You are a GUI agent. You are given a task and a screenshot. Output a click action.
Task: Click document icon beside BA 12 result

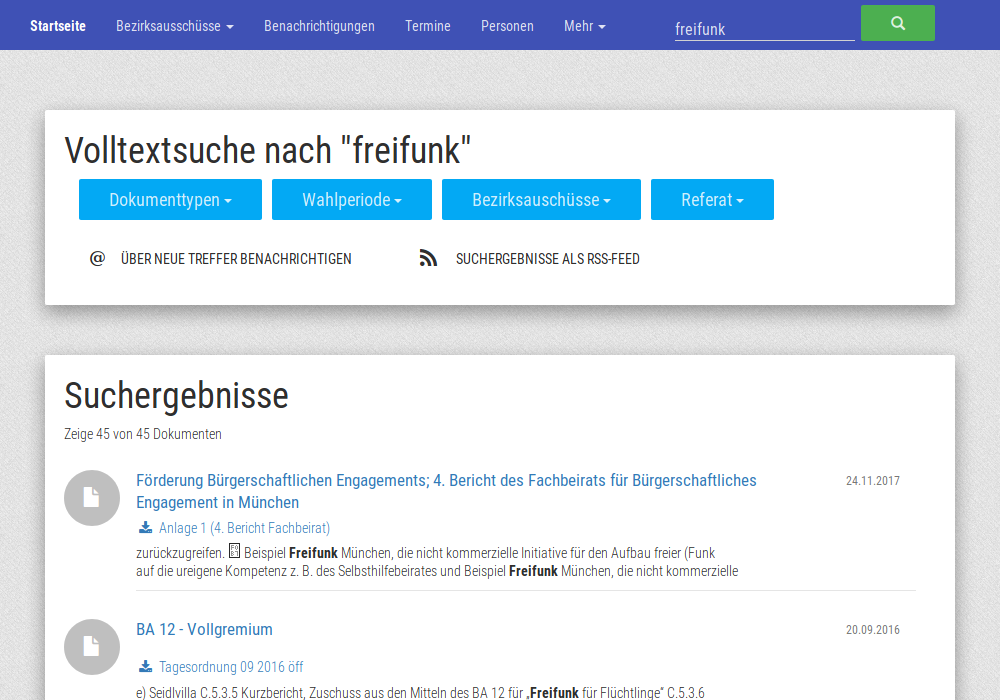pyautogui.click(x=91, y=646)
